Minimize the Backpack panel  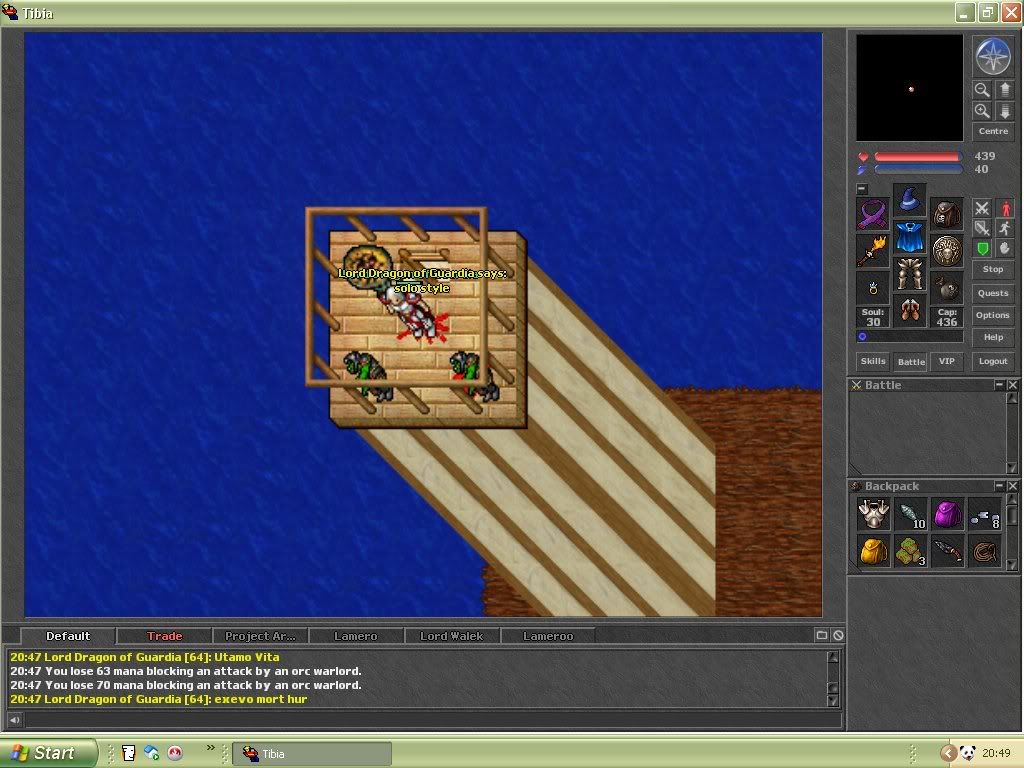tap(999, 486)
